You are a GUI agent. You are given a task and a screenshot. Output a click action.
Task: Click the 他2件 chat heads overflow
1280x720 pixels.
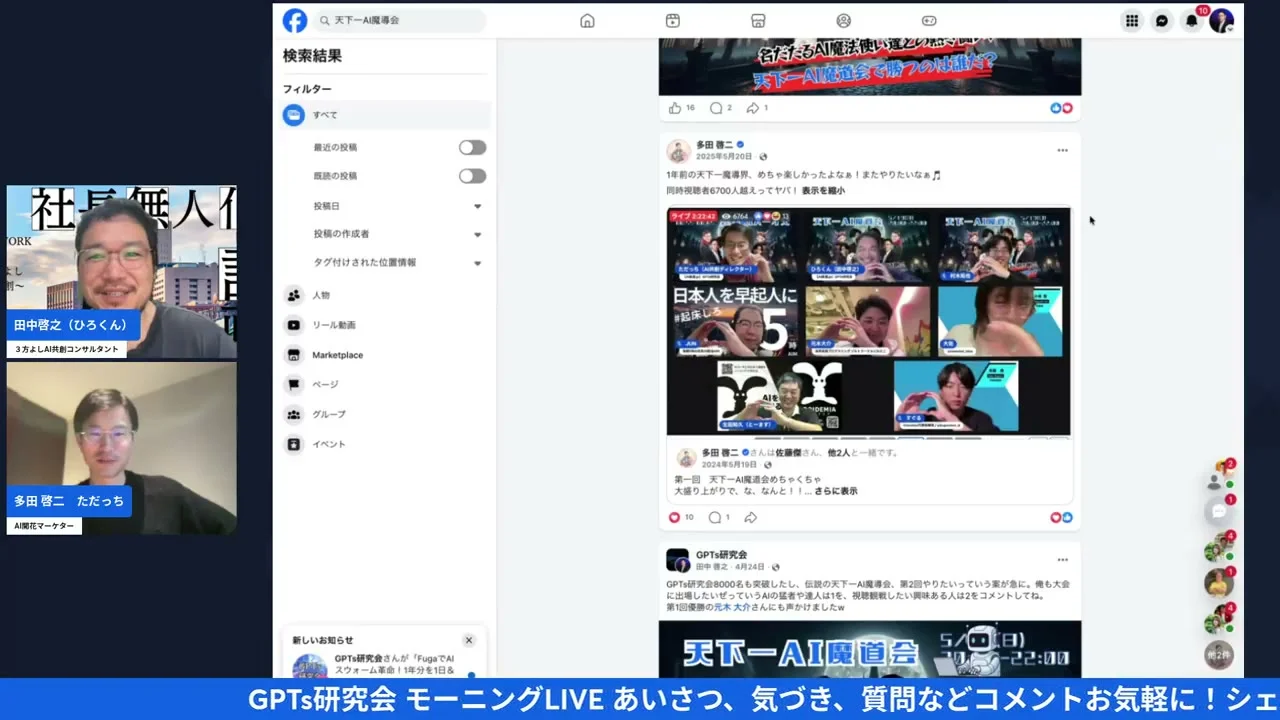point(1218,655)
